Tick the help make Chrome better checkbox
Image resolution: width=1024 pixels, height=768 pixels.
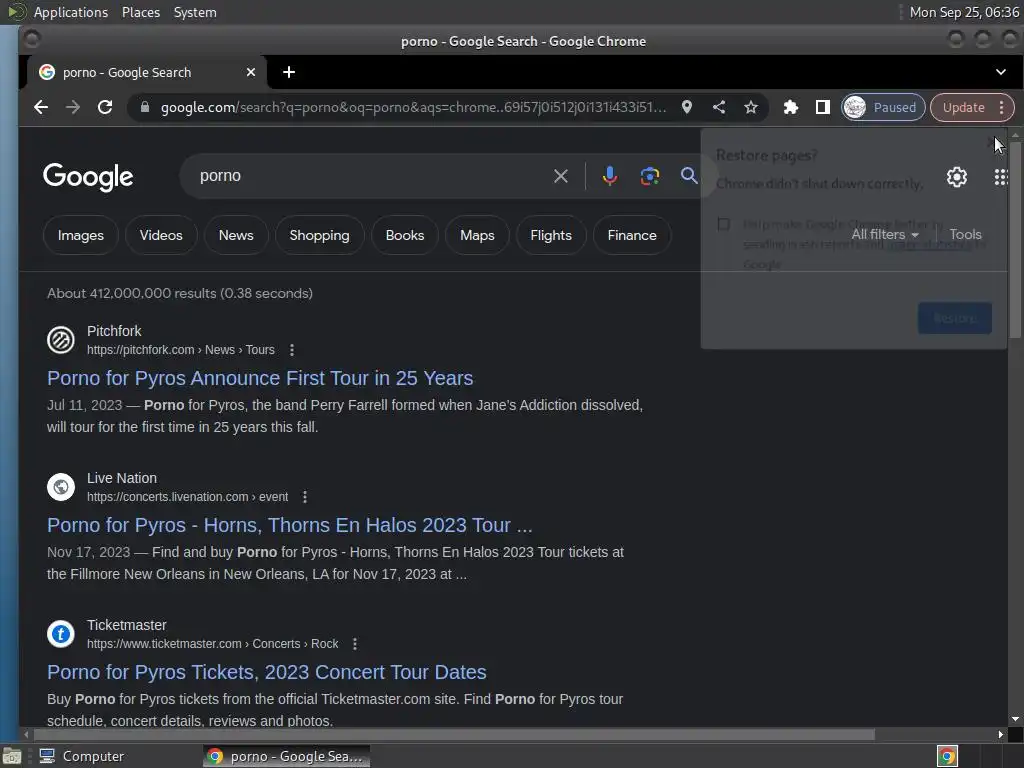724,224
